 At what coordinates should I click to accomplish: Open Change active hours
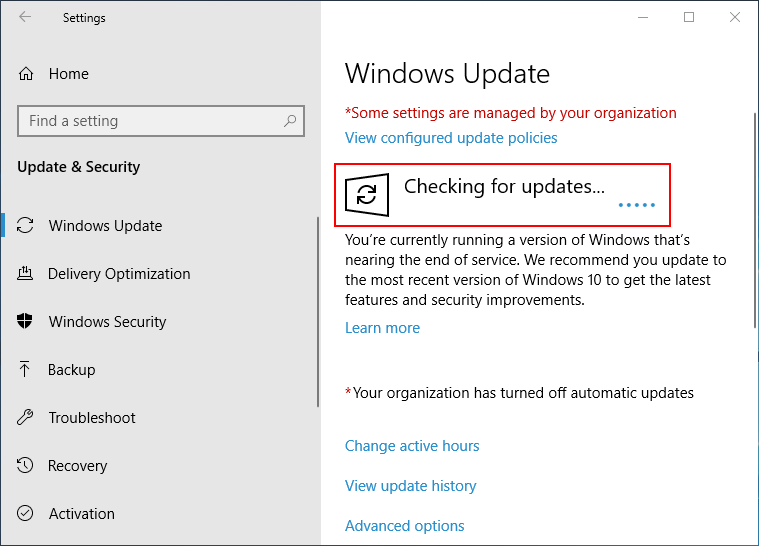coord(412,446)
